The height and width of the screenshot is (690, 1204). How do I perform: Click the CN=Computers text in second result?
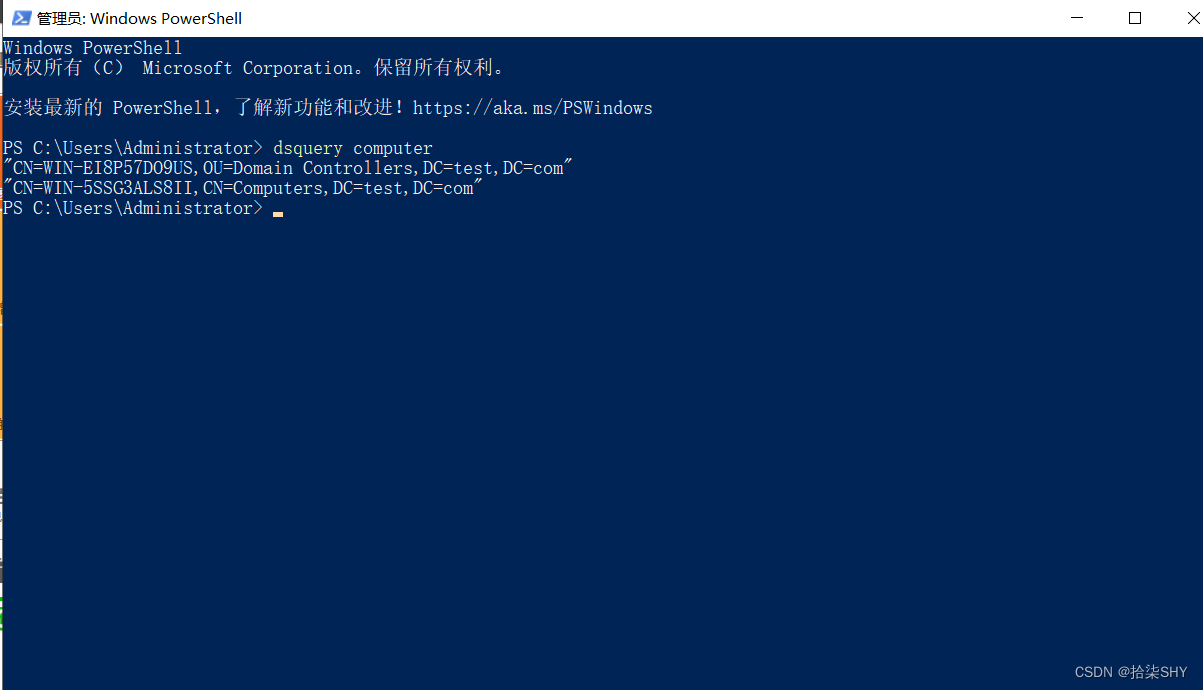coord(267,188)
